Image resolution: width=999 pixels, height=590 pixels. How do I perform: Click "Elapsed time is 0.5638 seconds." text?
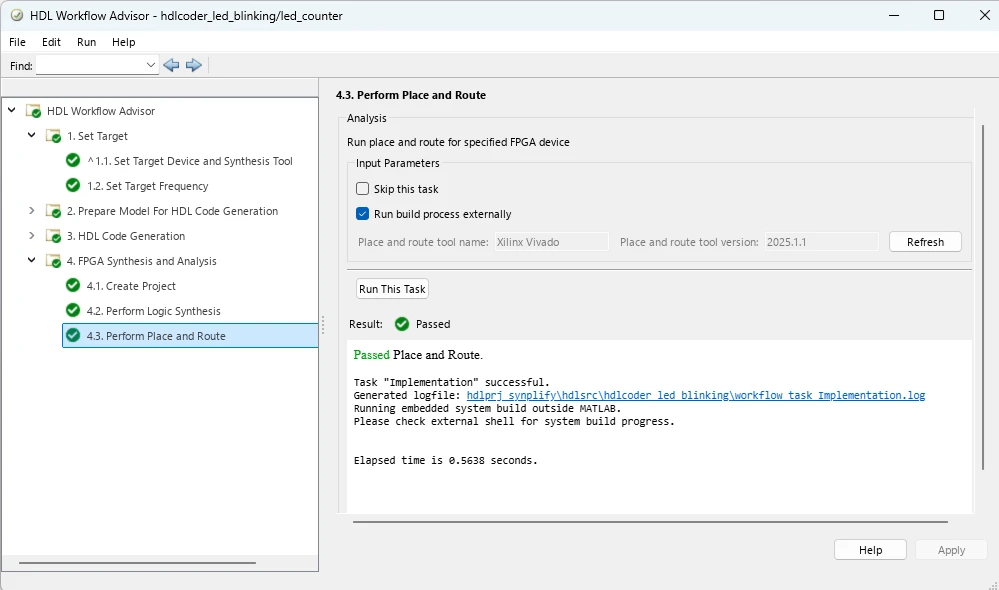[x=445, y=460]
